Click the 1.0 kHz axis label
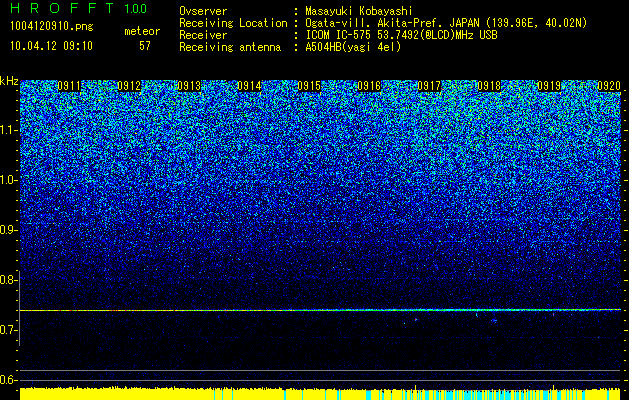 (x=8, y=180)
